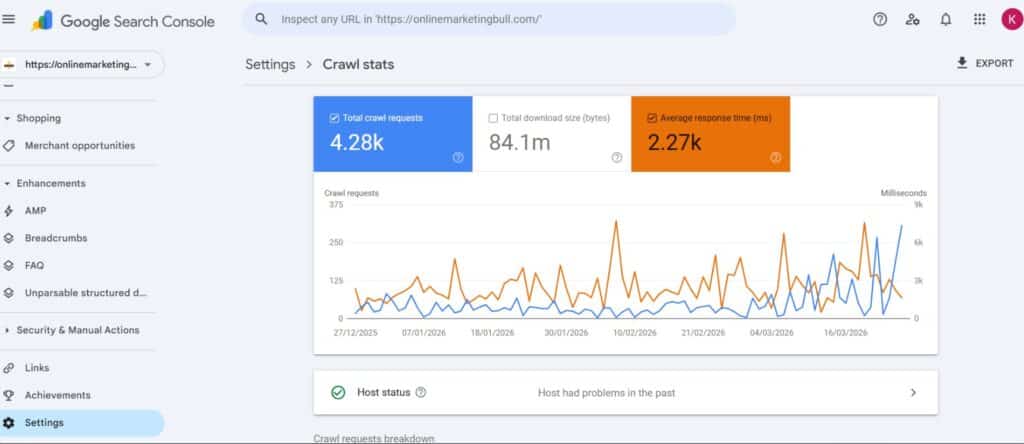
Task: Click the Total crawl requests card
Action: (x=392, y=134)
